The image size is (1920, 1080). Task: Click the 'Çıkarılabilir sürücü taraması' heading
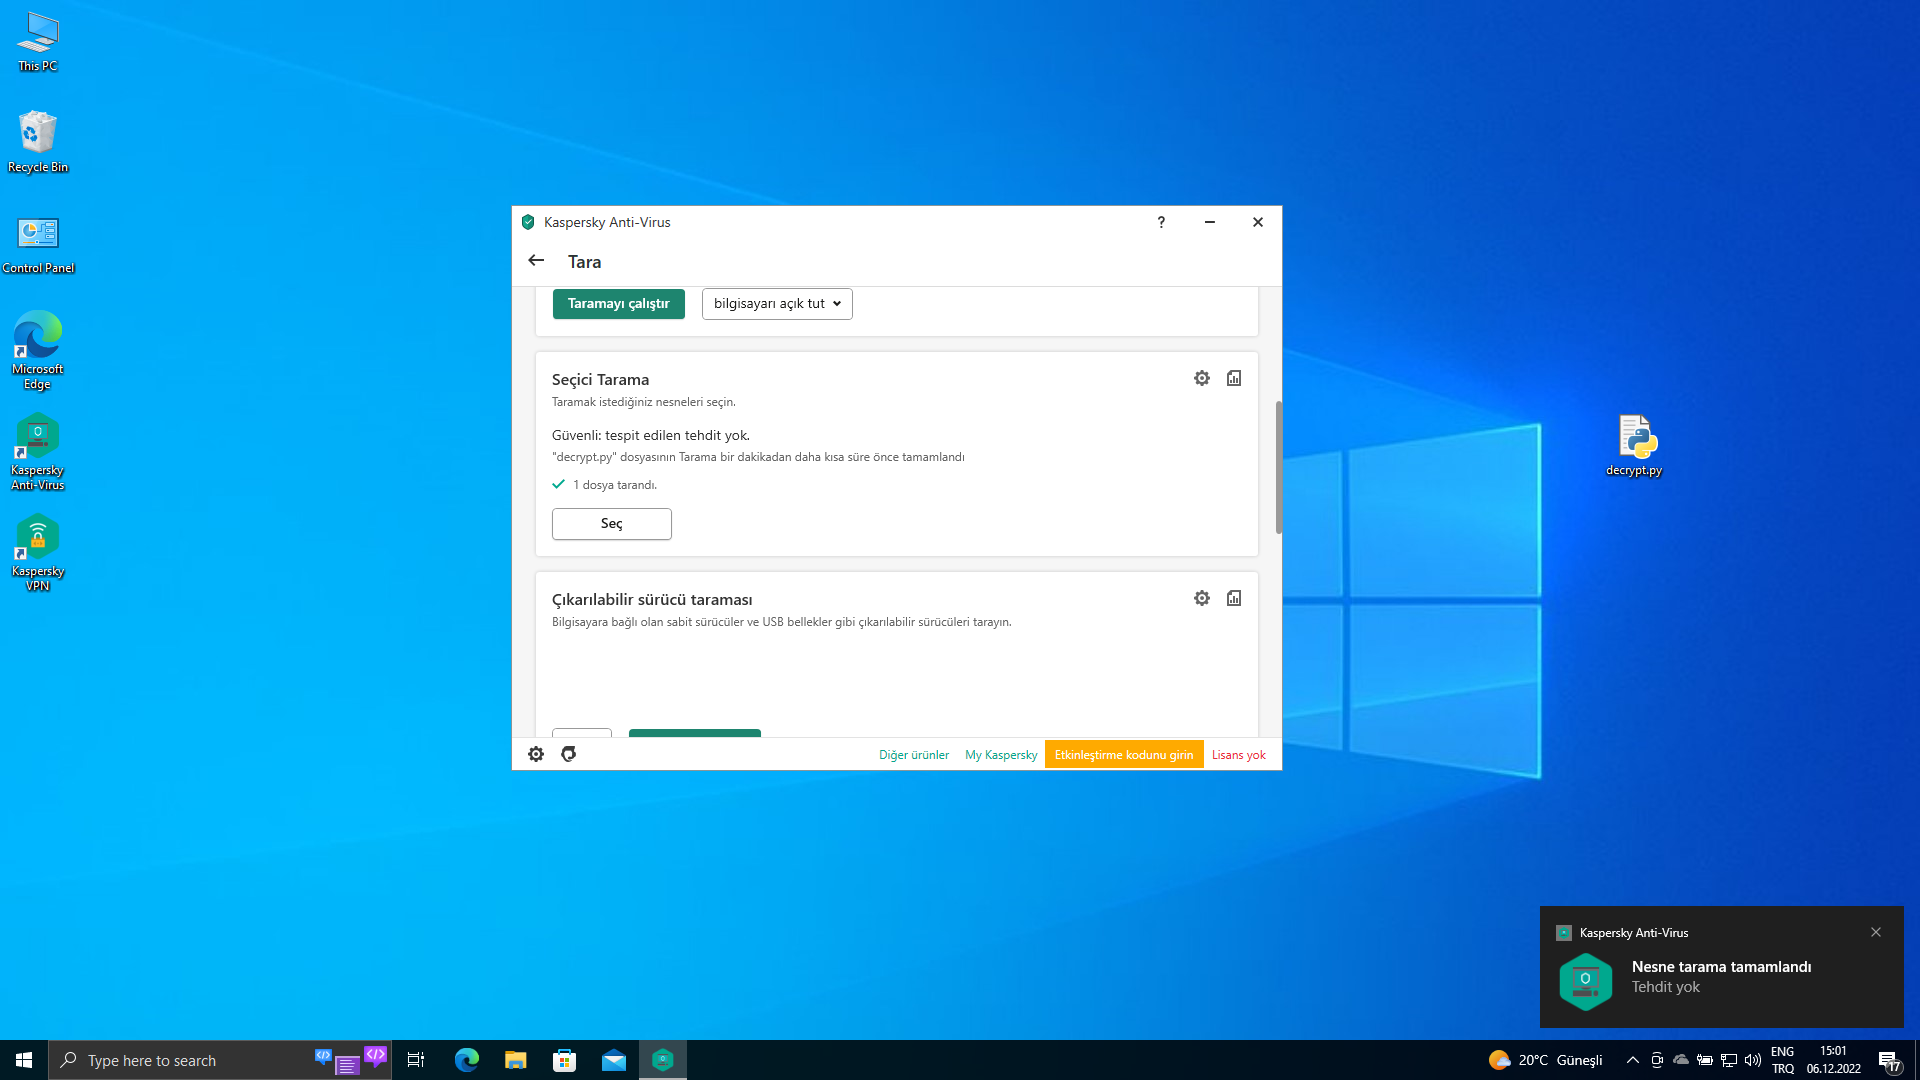652,599
